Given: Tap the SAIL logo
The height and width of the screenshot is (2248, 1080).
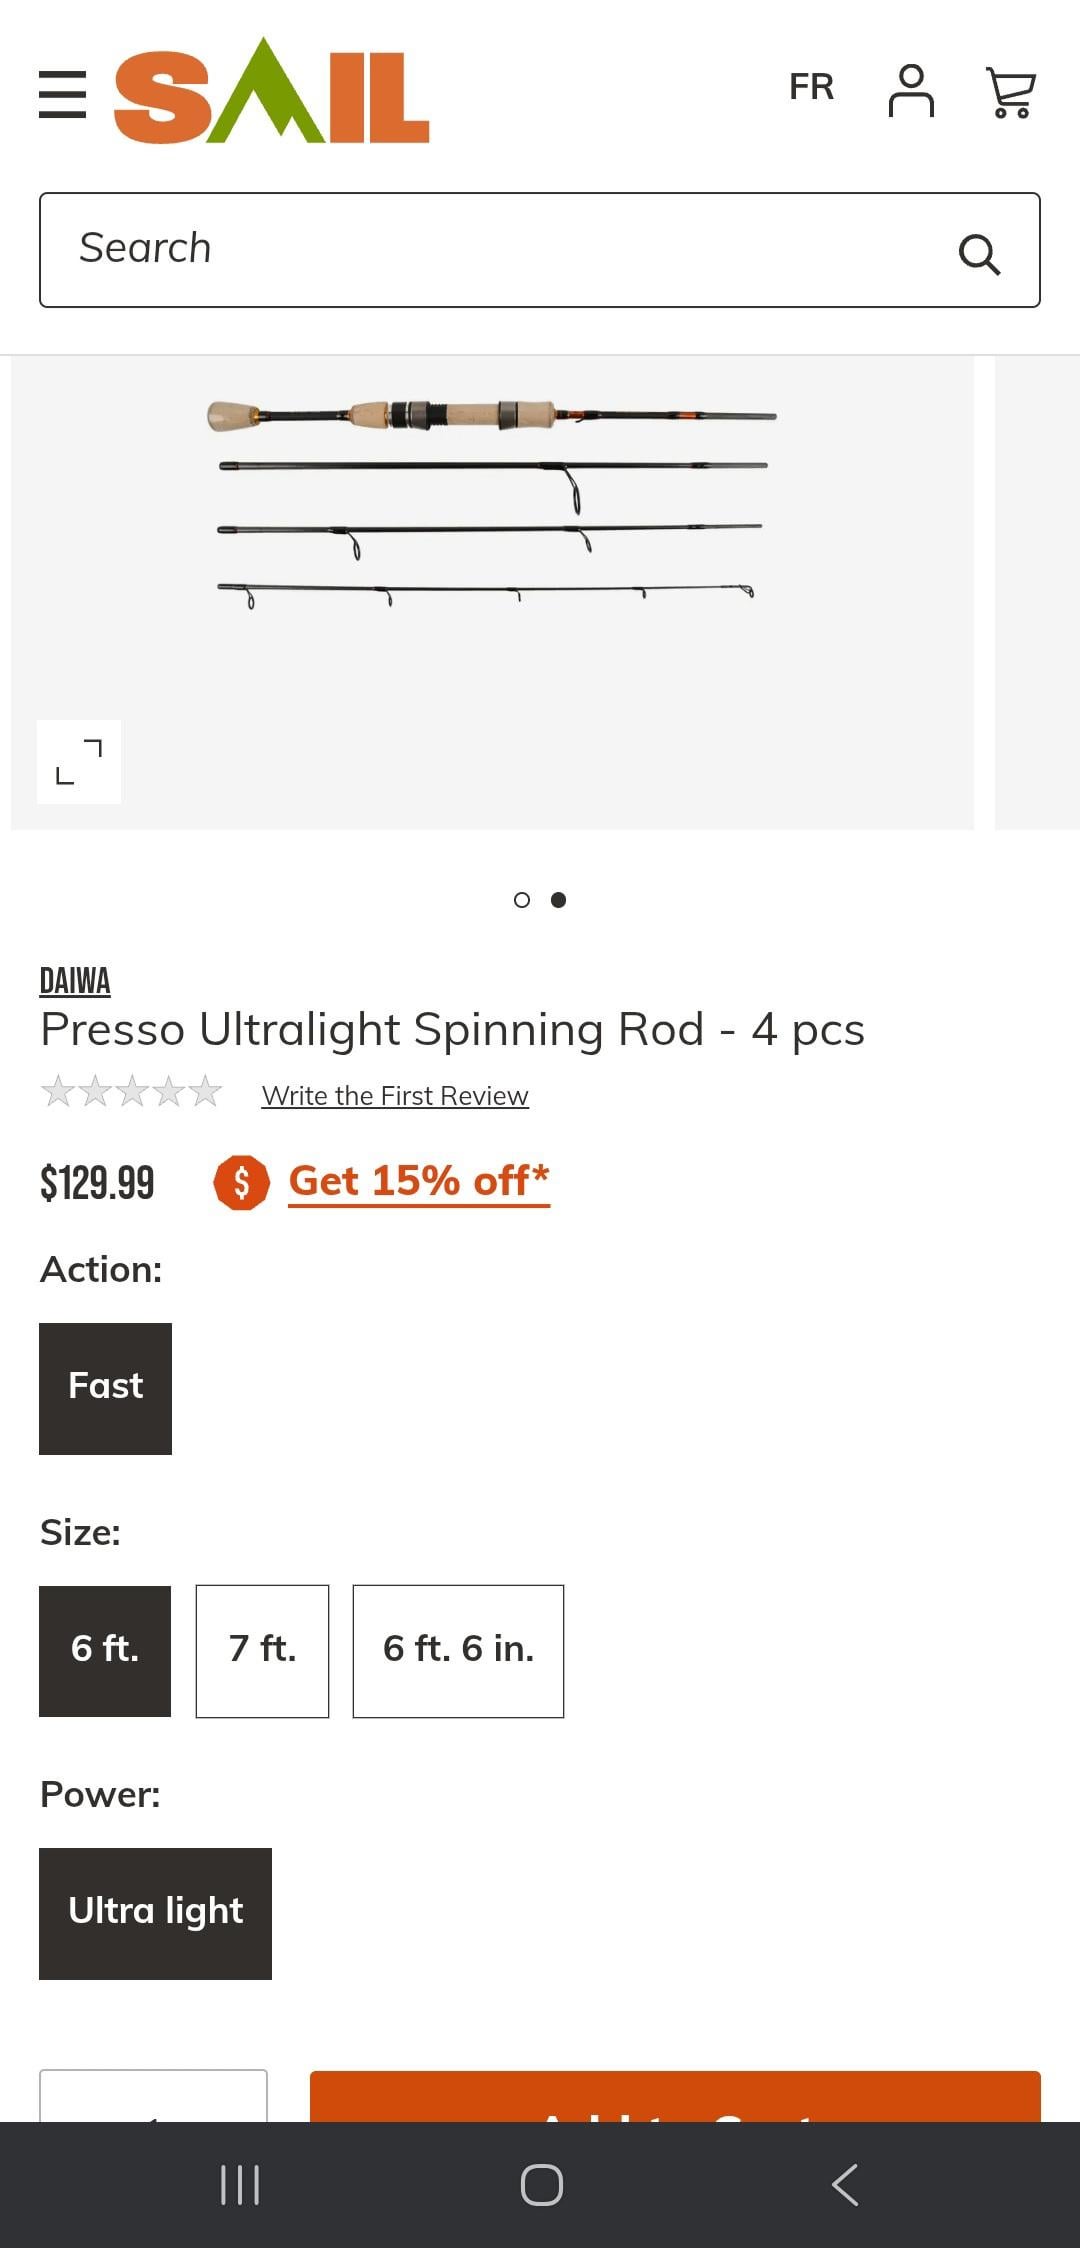Looking at the screenshot, I should (x=271, y=92).
